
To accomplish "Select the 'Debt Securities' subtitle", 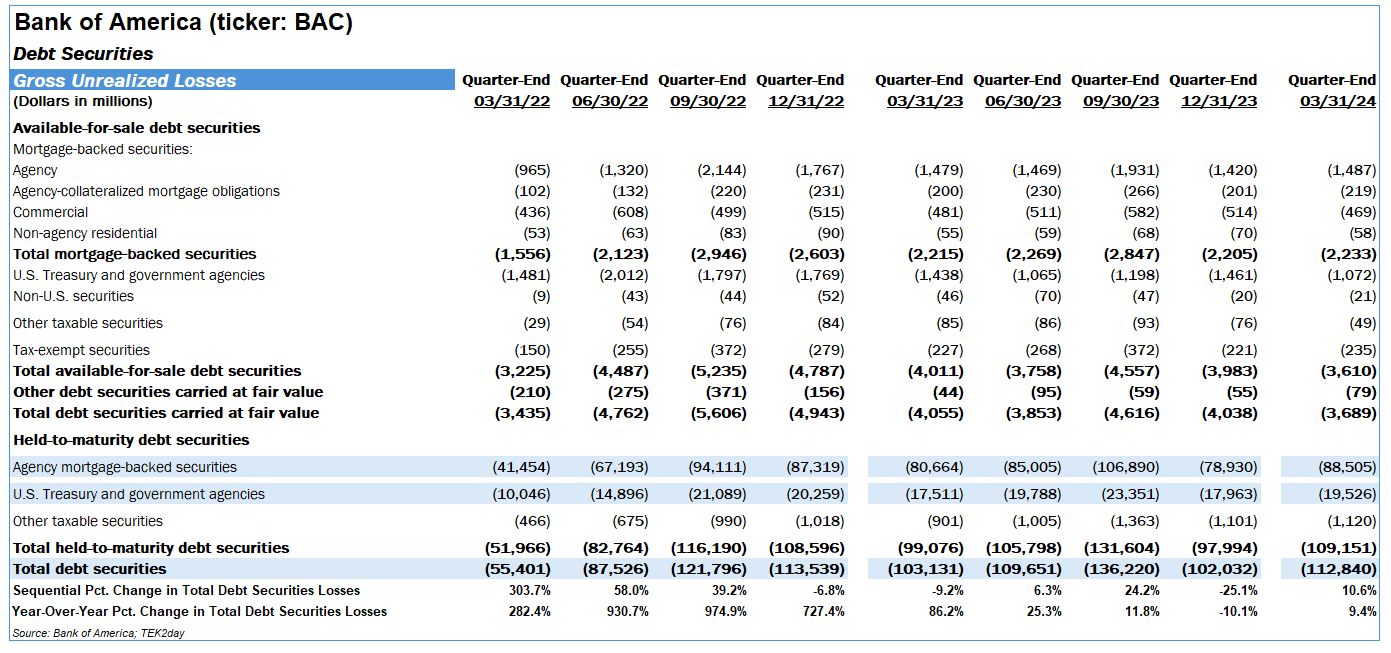I will tap(83, 54).
